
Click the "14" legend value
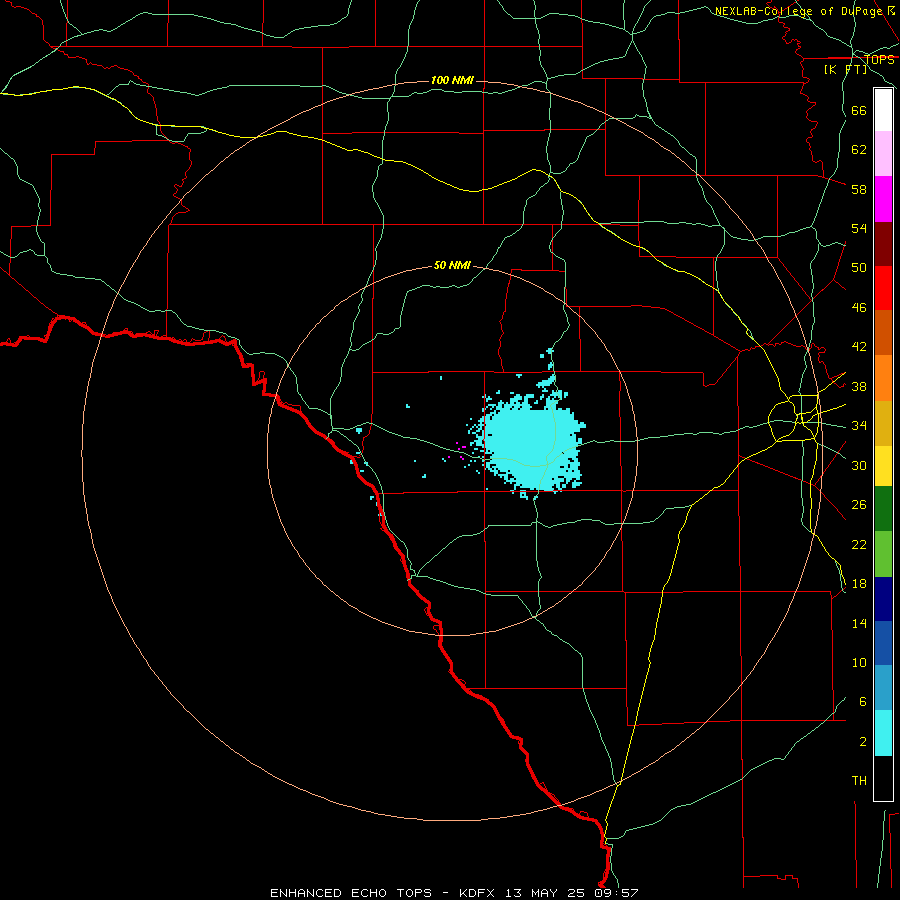[859, 623]
